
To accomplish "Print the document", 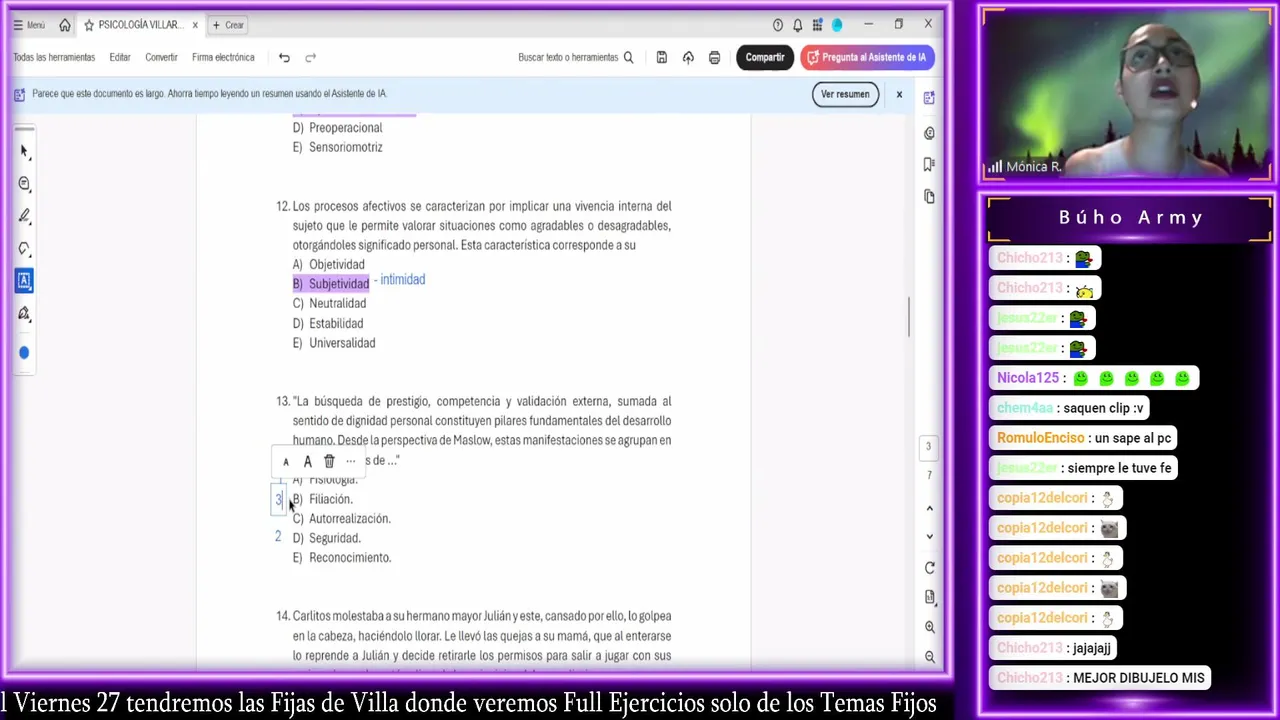I will (x=714, y=58).
